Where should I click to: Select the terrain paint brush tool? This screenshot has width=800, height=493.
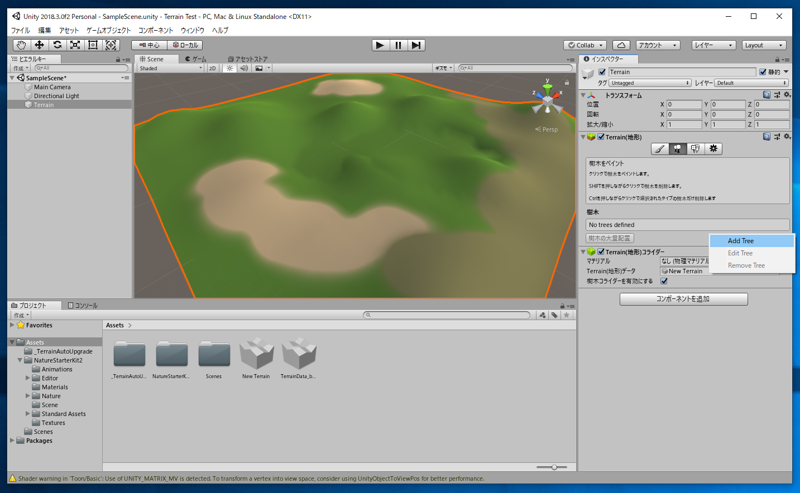[x=660, y=149]
